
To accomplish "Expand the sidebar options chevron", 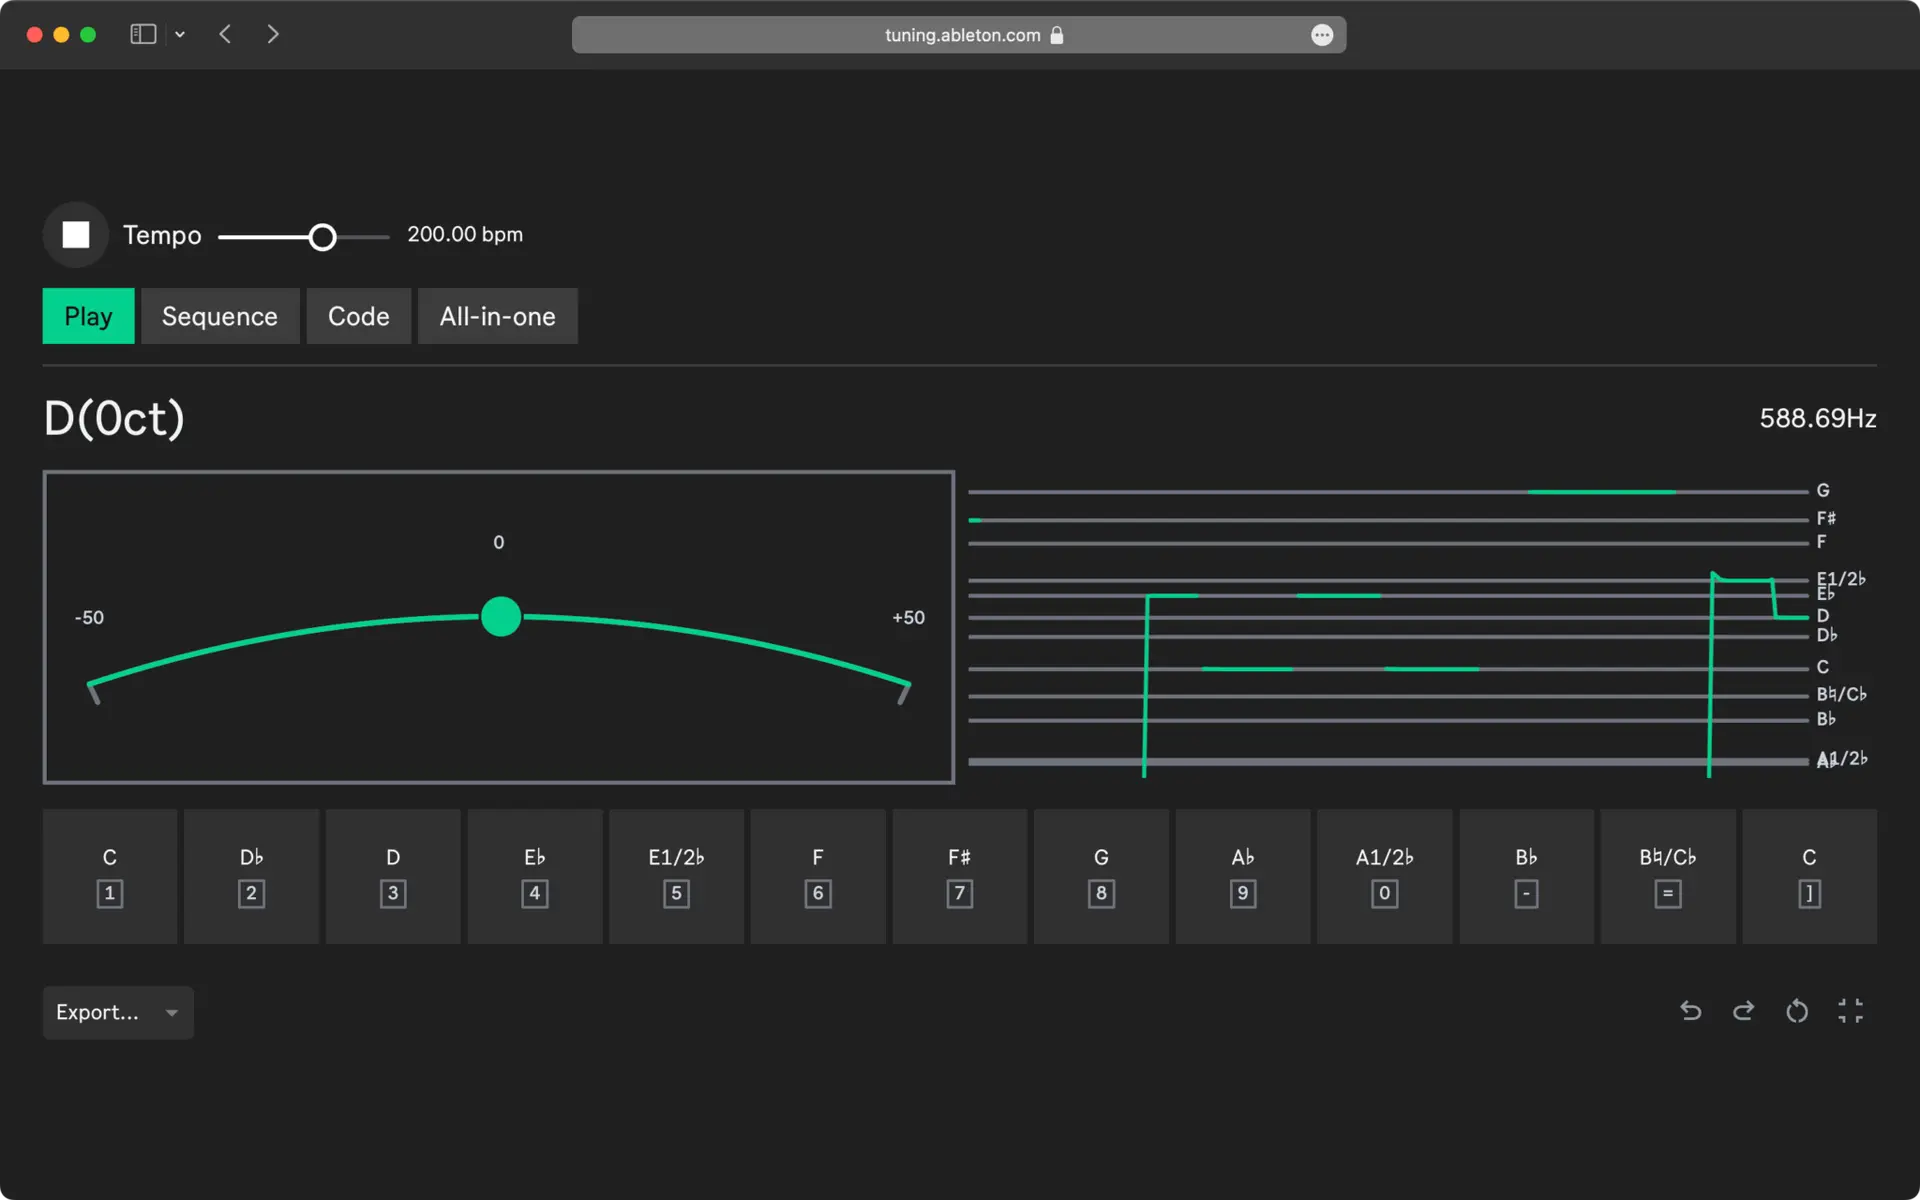I will [180, 34].
